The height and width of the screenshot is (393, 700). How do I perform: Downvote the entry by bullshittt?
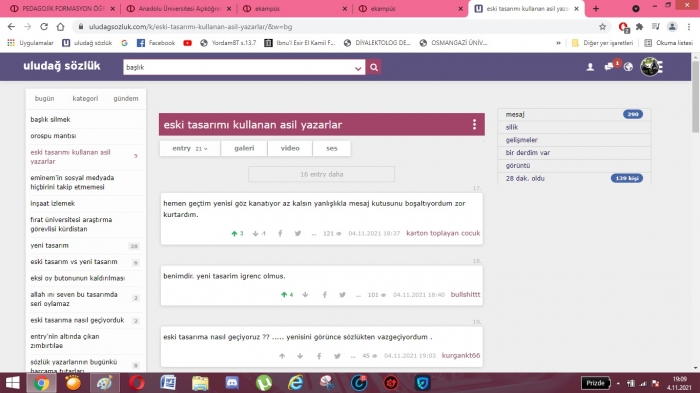pos(305,295)
